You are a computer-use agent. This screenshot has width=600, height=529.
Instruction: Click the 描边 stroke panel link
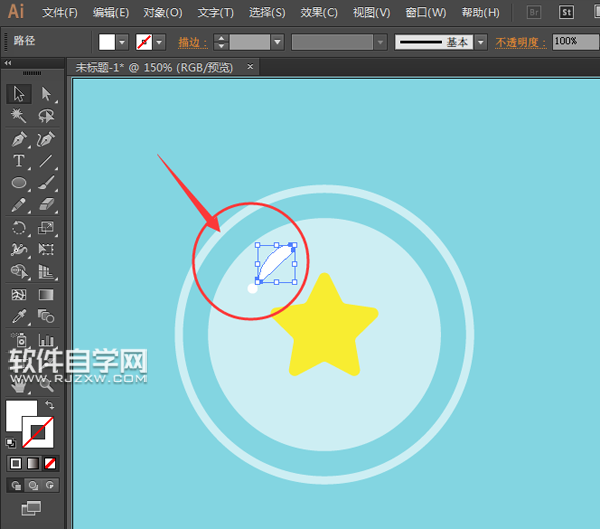(192, 42)
